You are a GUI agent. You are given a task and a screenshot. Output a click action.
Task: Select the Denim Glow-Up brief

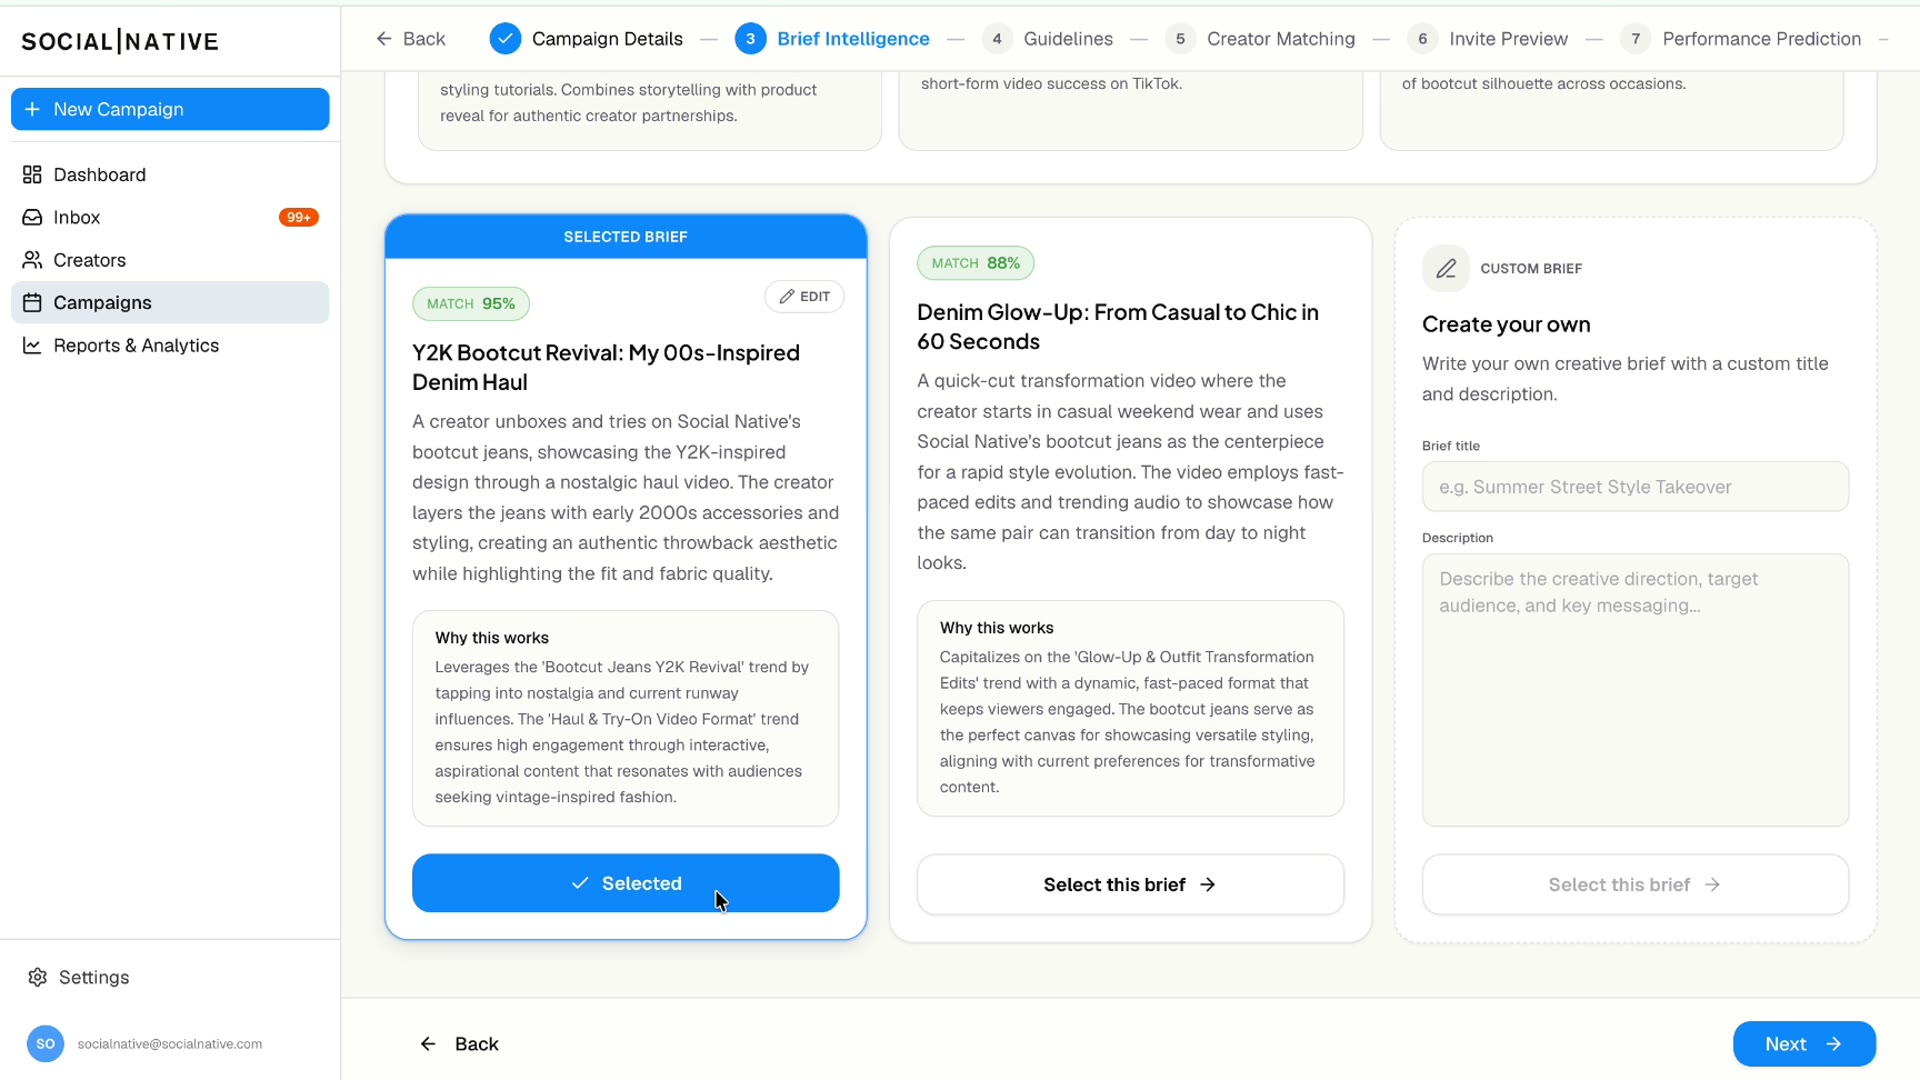[x=1130, y=884]
